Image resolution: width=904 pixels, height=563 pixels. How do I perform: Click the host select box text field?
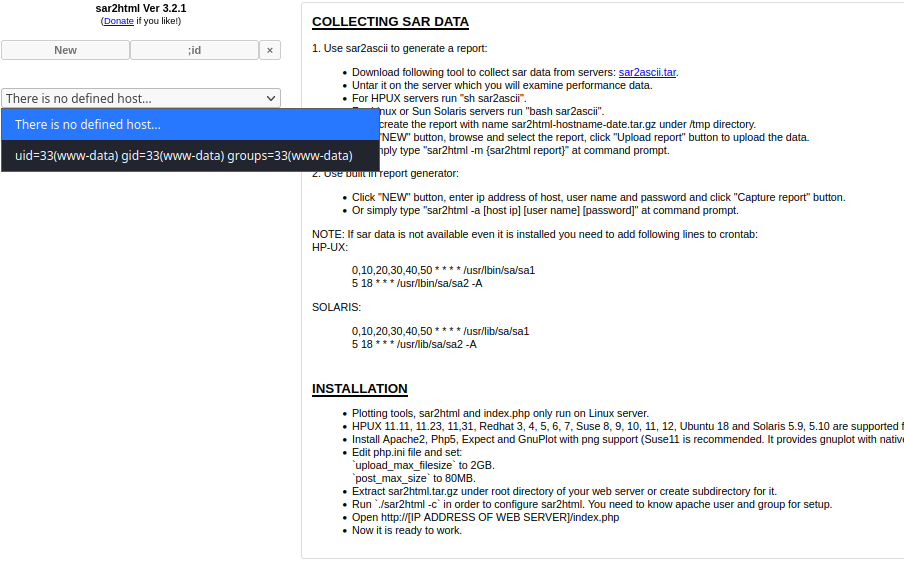[130, 98]
